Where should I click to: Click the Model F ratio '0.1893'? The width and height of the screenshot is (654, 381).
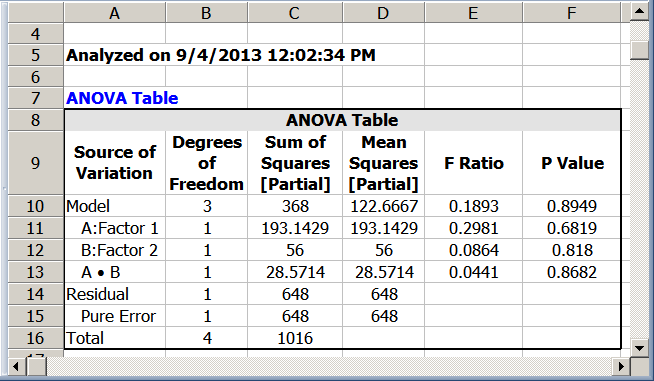(x=473, y=206)
